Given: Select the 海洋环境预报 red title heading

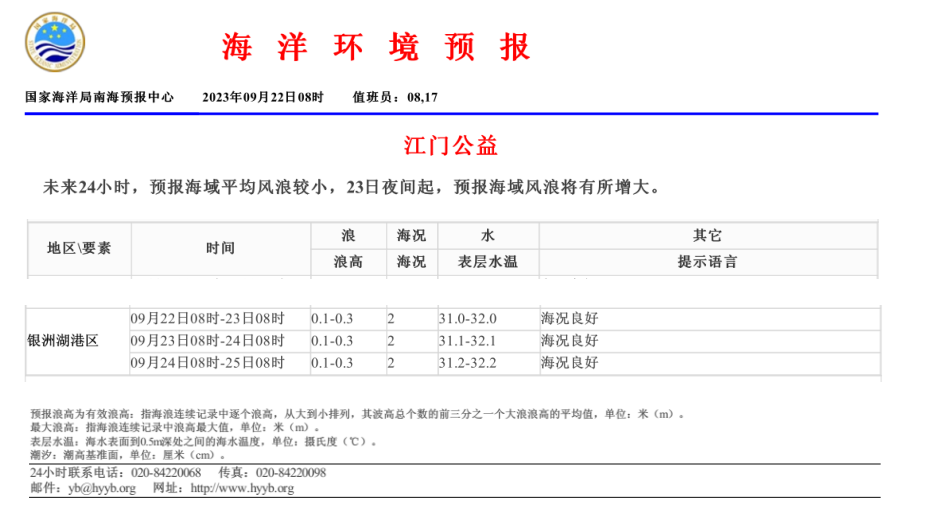Looking at the screenshot, I should coord(376,47).
